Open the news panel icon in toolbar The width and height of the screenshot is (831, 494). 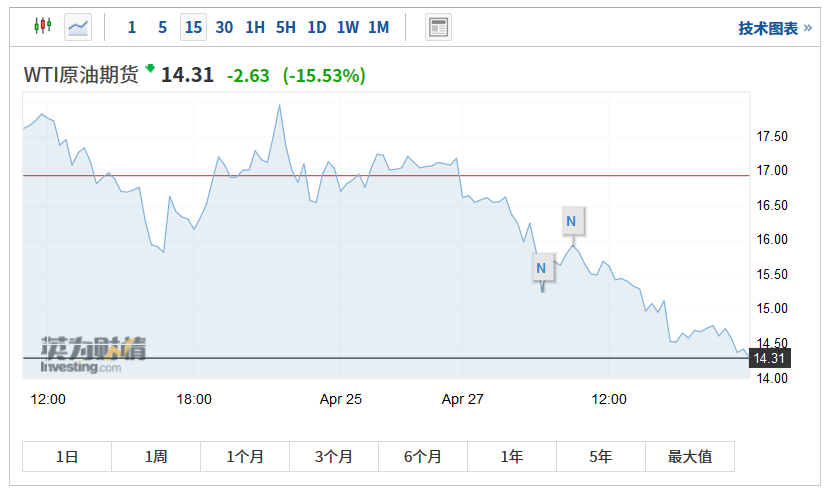pyautogui.click(x=438, y=27)
